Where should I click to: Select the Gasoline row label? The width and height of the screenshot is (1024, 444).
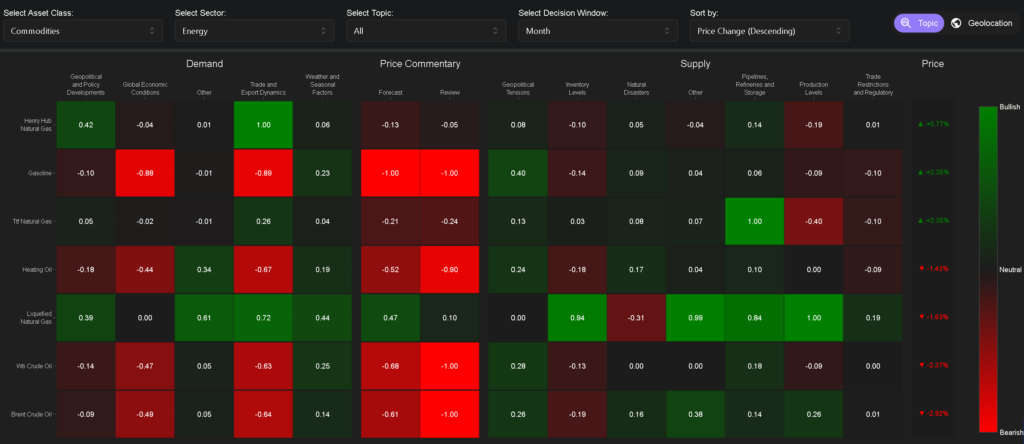40,173
